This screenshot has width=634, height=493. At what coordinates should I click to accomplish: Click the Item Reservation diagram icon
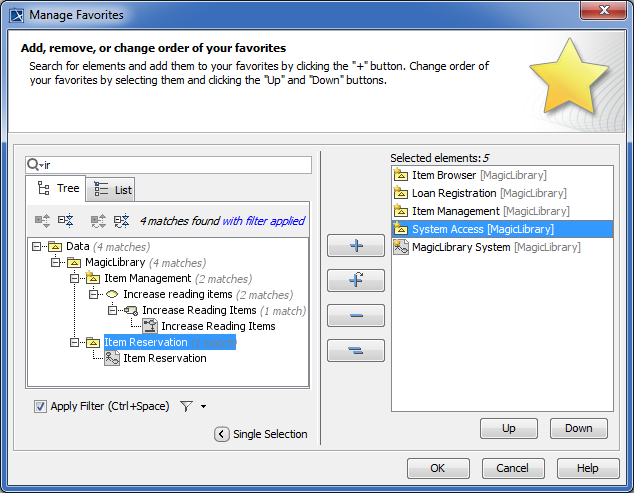[x=112, y=358]
